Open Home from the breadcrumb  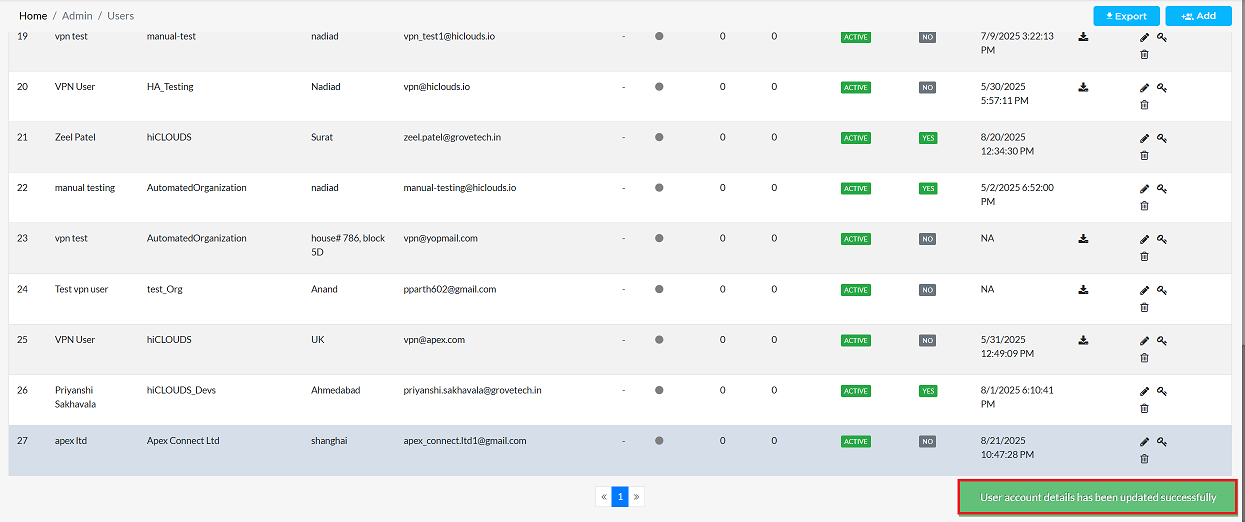[33, 16]
